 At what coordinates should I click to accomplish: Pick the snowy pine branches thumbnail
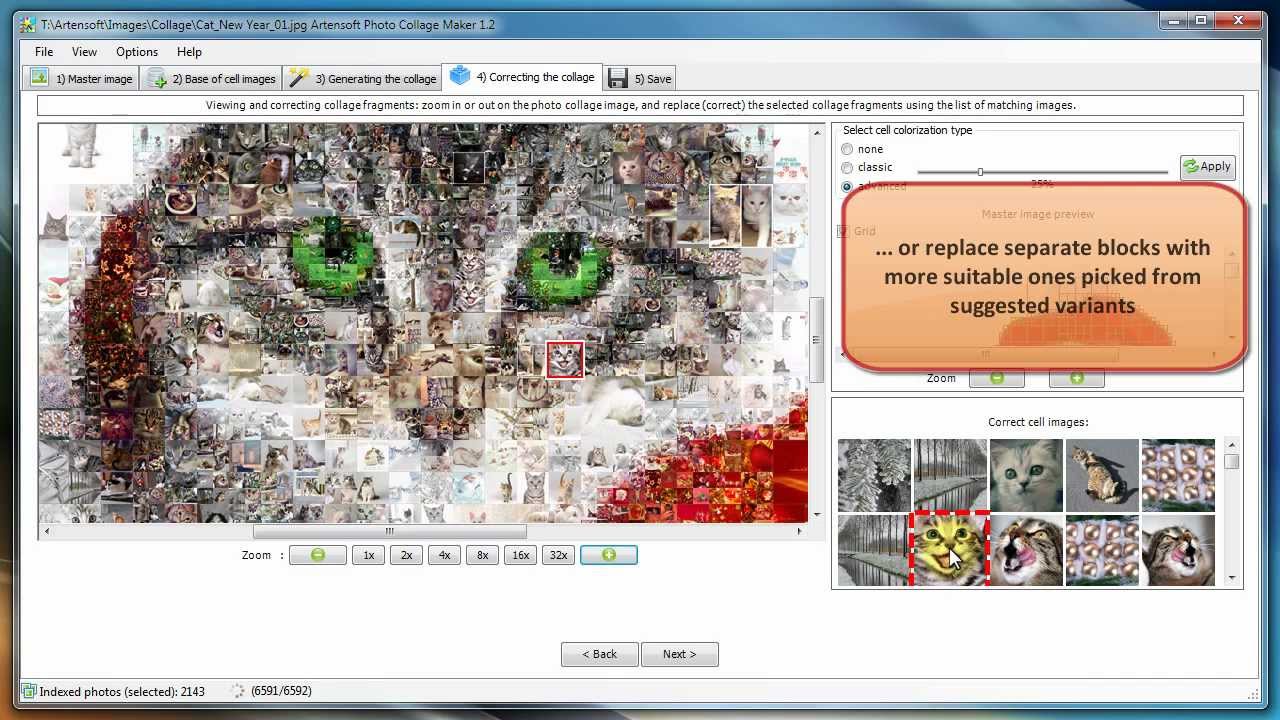(x=874, y=475)
